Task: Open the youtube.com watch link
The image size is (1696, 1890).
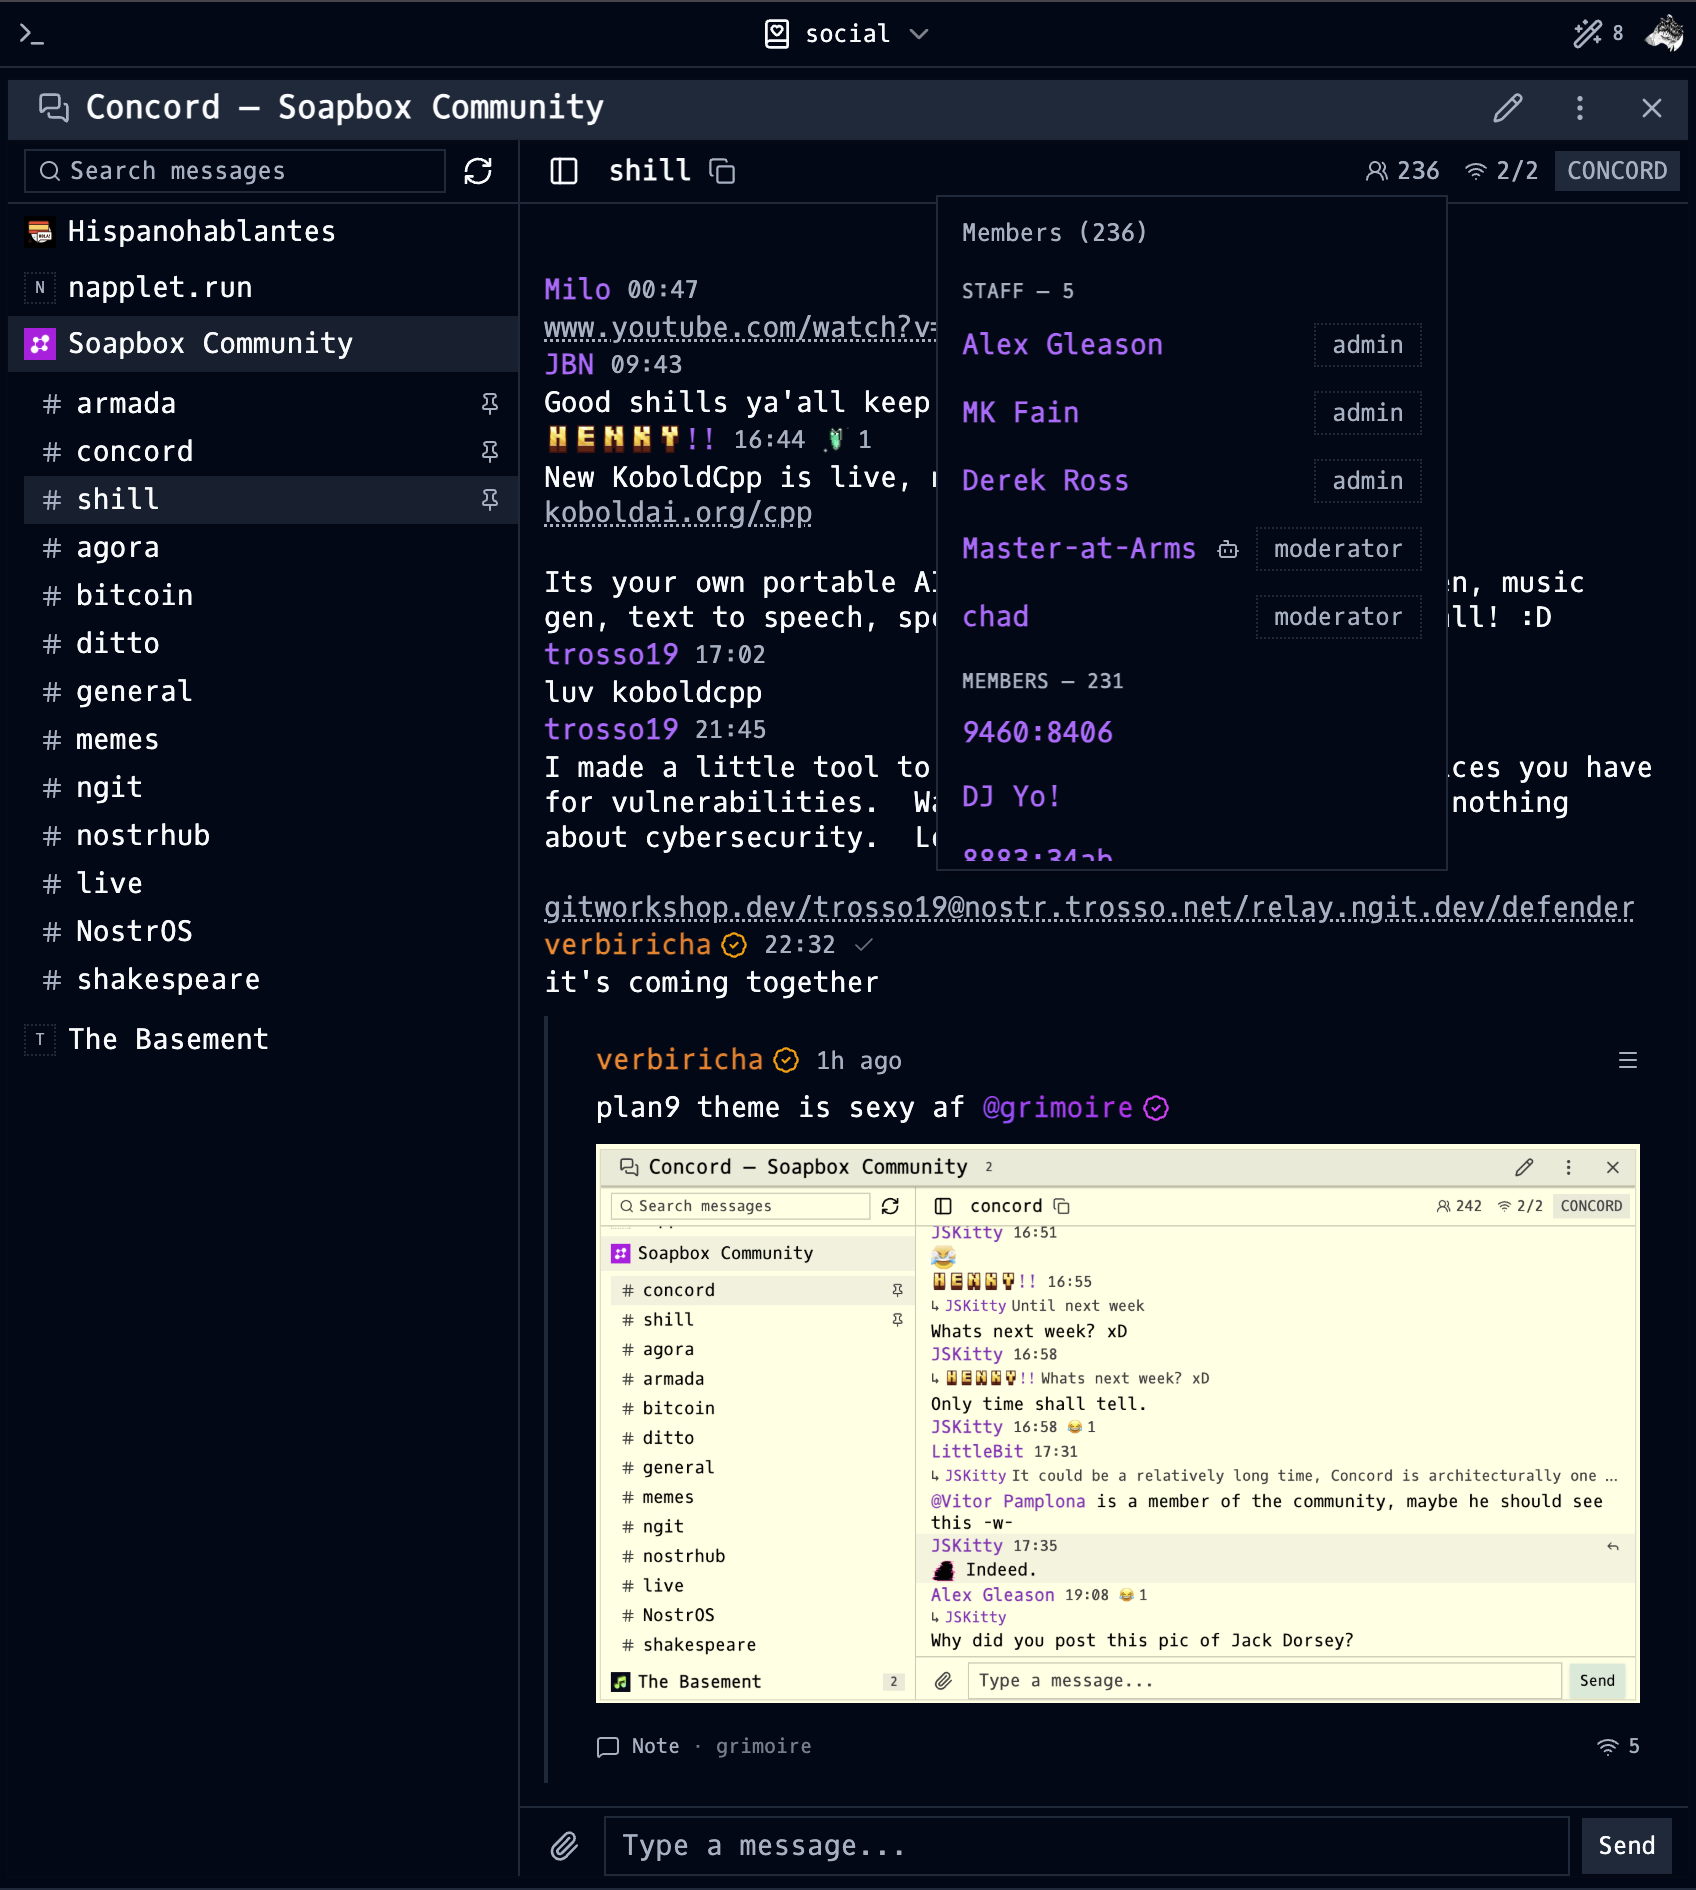Action: [740, 328]
